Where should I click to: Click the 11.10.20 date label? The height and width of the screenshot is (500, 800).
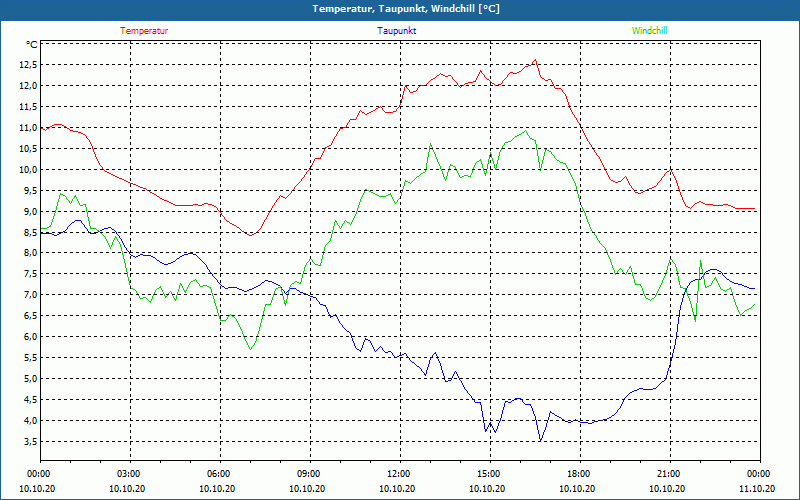(757, 488)
